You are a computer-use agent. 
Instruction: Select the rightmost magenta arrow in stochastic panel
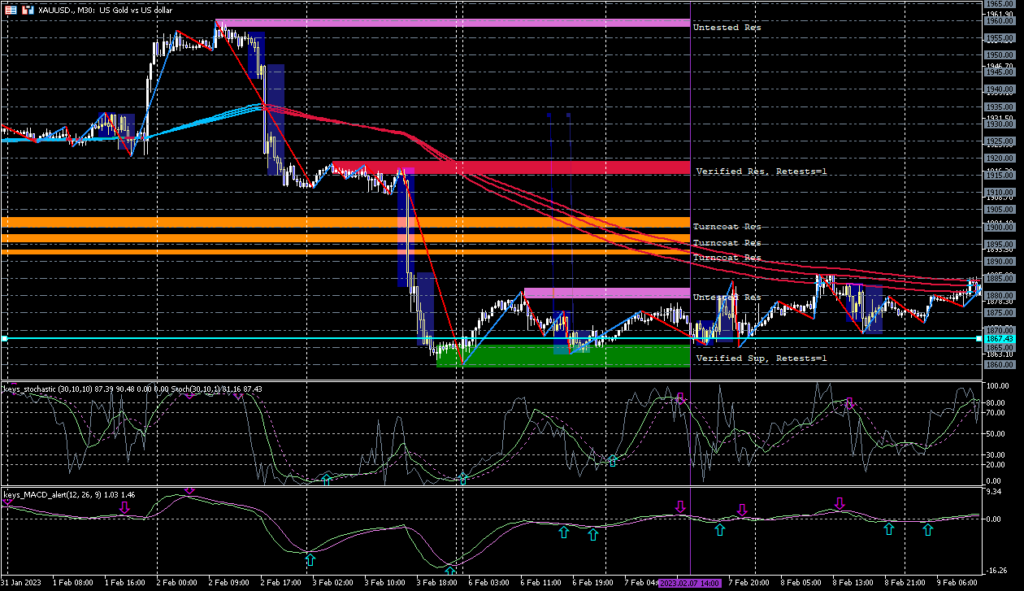pyautogui.click(x=850, y=405)
